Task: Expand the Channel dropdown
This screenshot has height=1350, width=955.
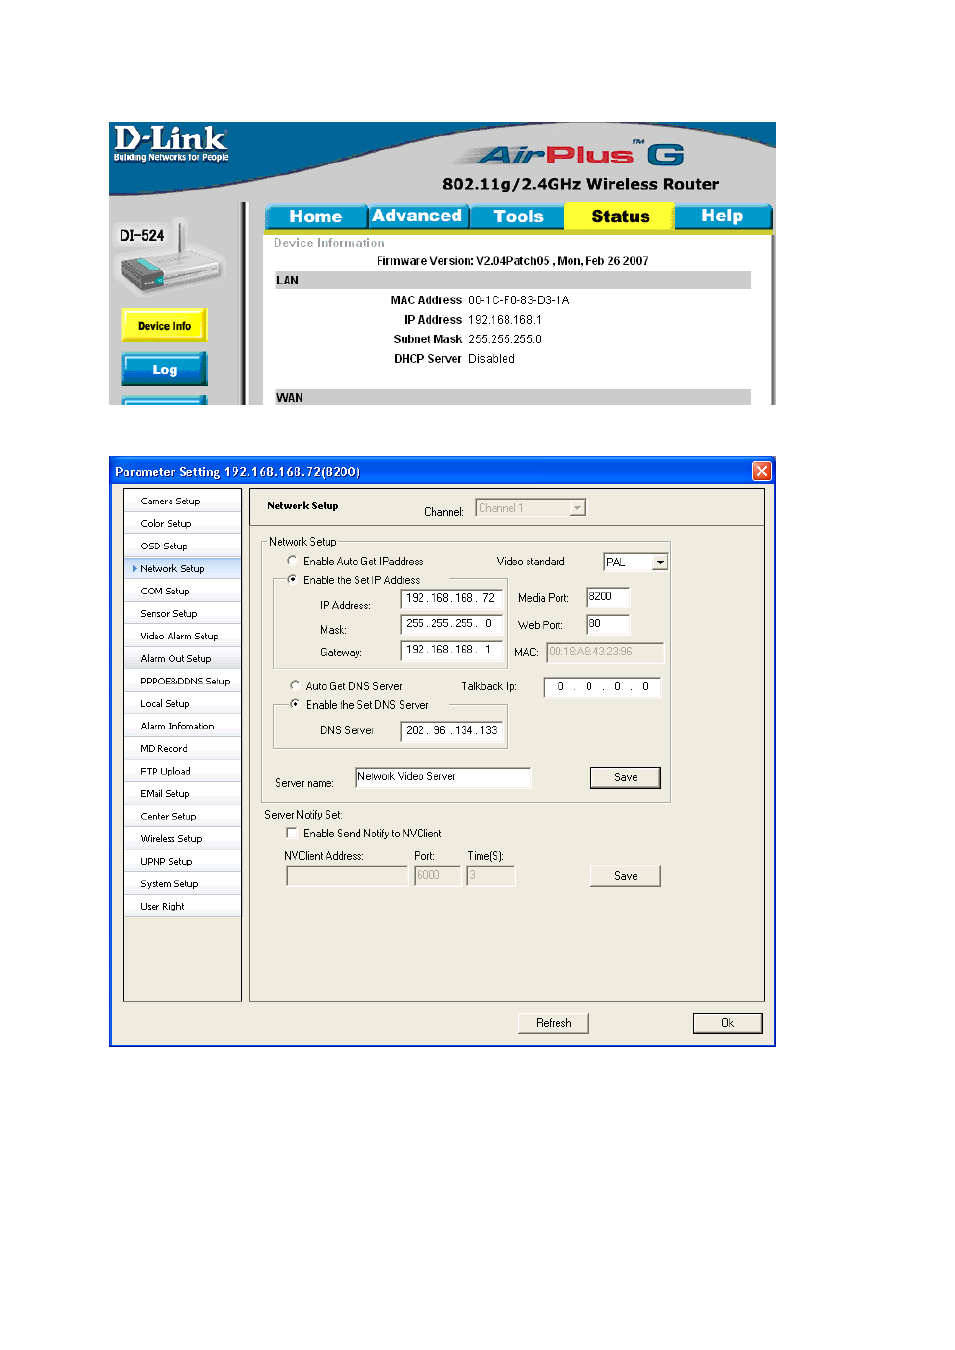Action: (531, 508)
